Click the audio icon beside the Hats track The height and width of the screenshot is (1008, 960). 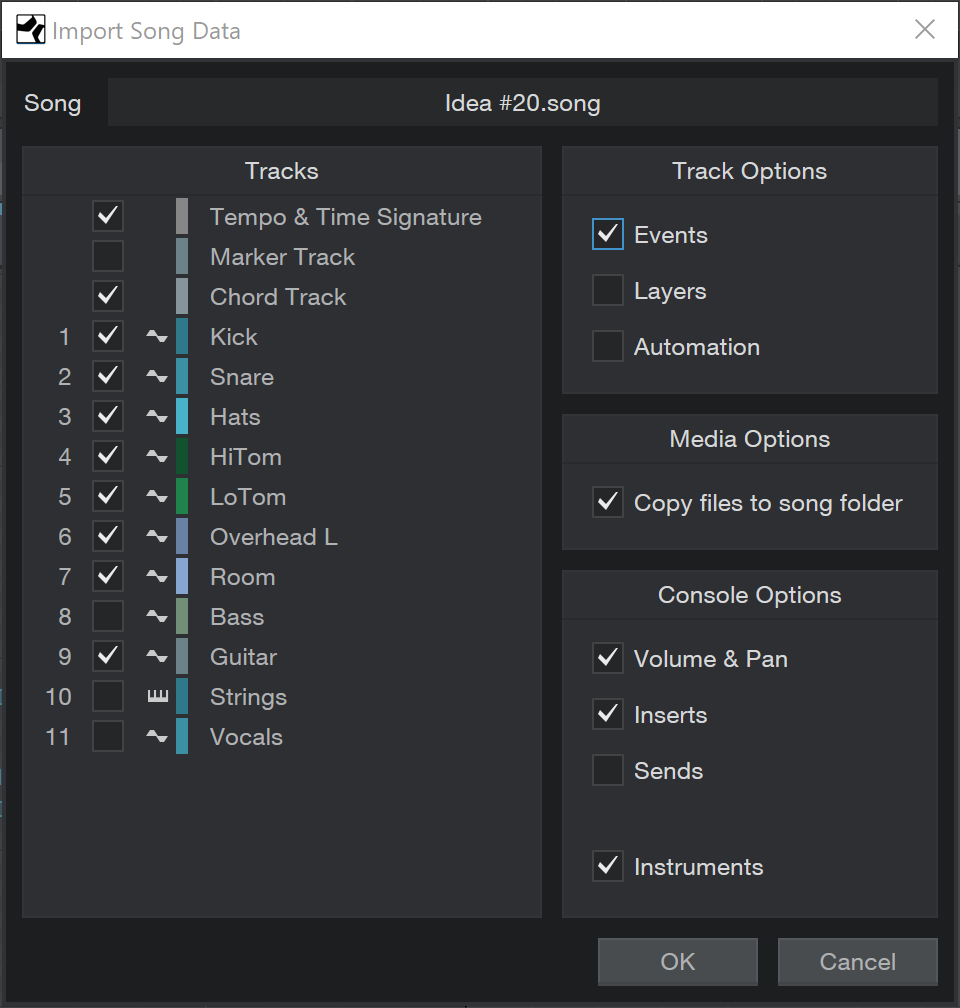(157, 417)
